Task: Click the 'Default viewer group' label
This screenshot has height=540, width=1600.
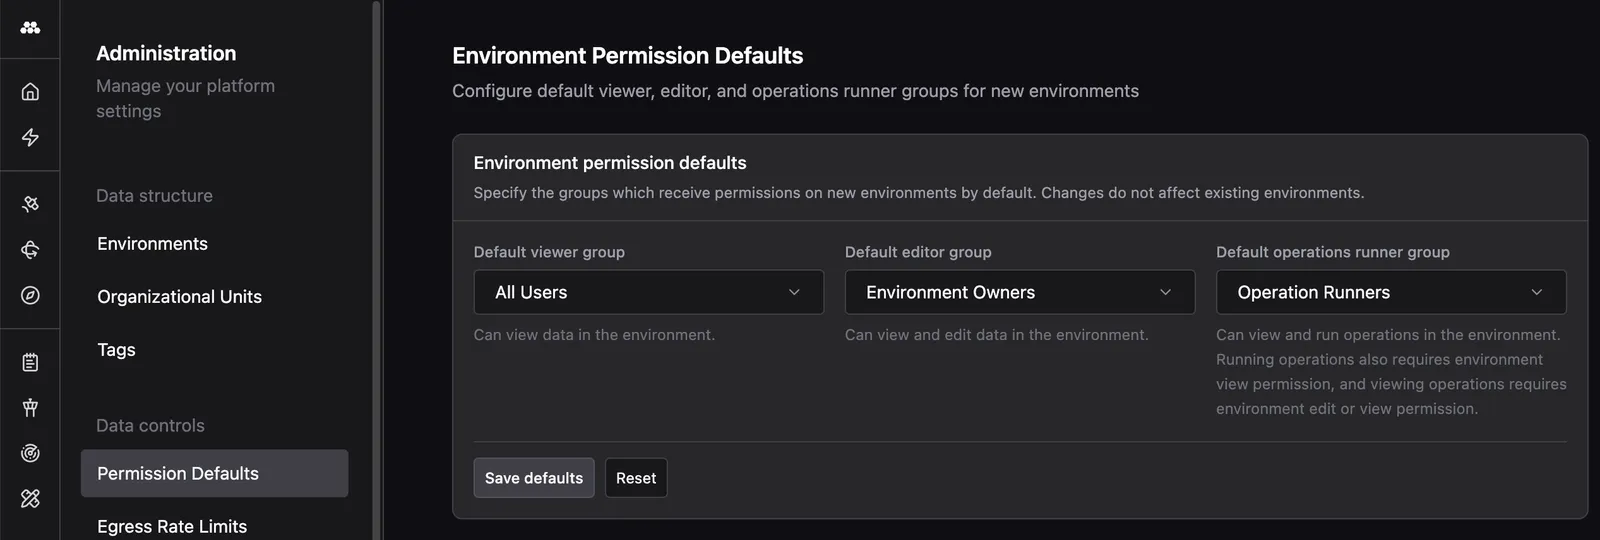Action: [549, 252]
